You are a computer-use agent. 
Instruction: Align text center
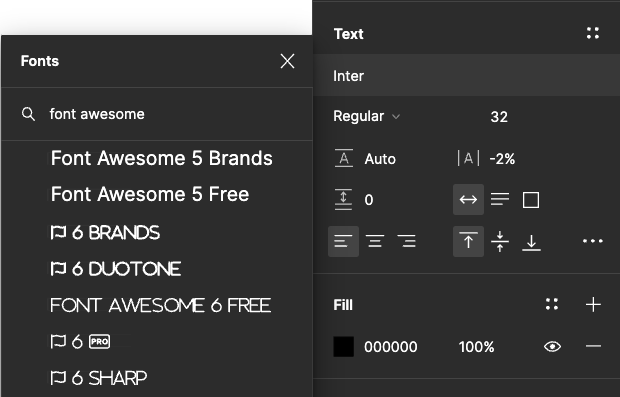(x=375, y=241)
